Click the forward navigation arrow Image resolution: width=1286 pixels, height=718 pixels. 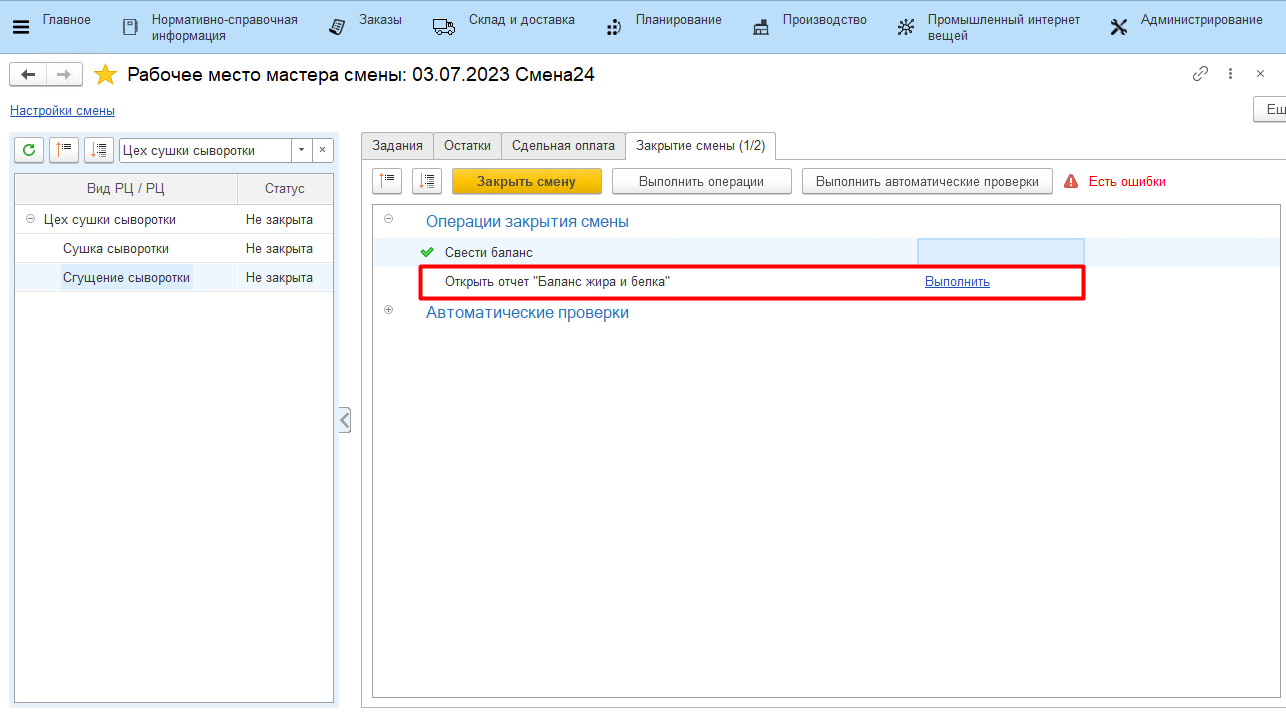pyautogui.click(x=63, y=75)
